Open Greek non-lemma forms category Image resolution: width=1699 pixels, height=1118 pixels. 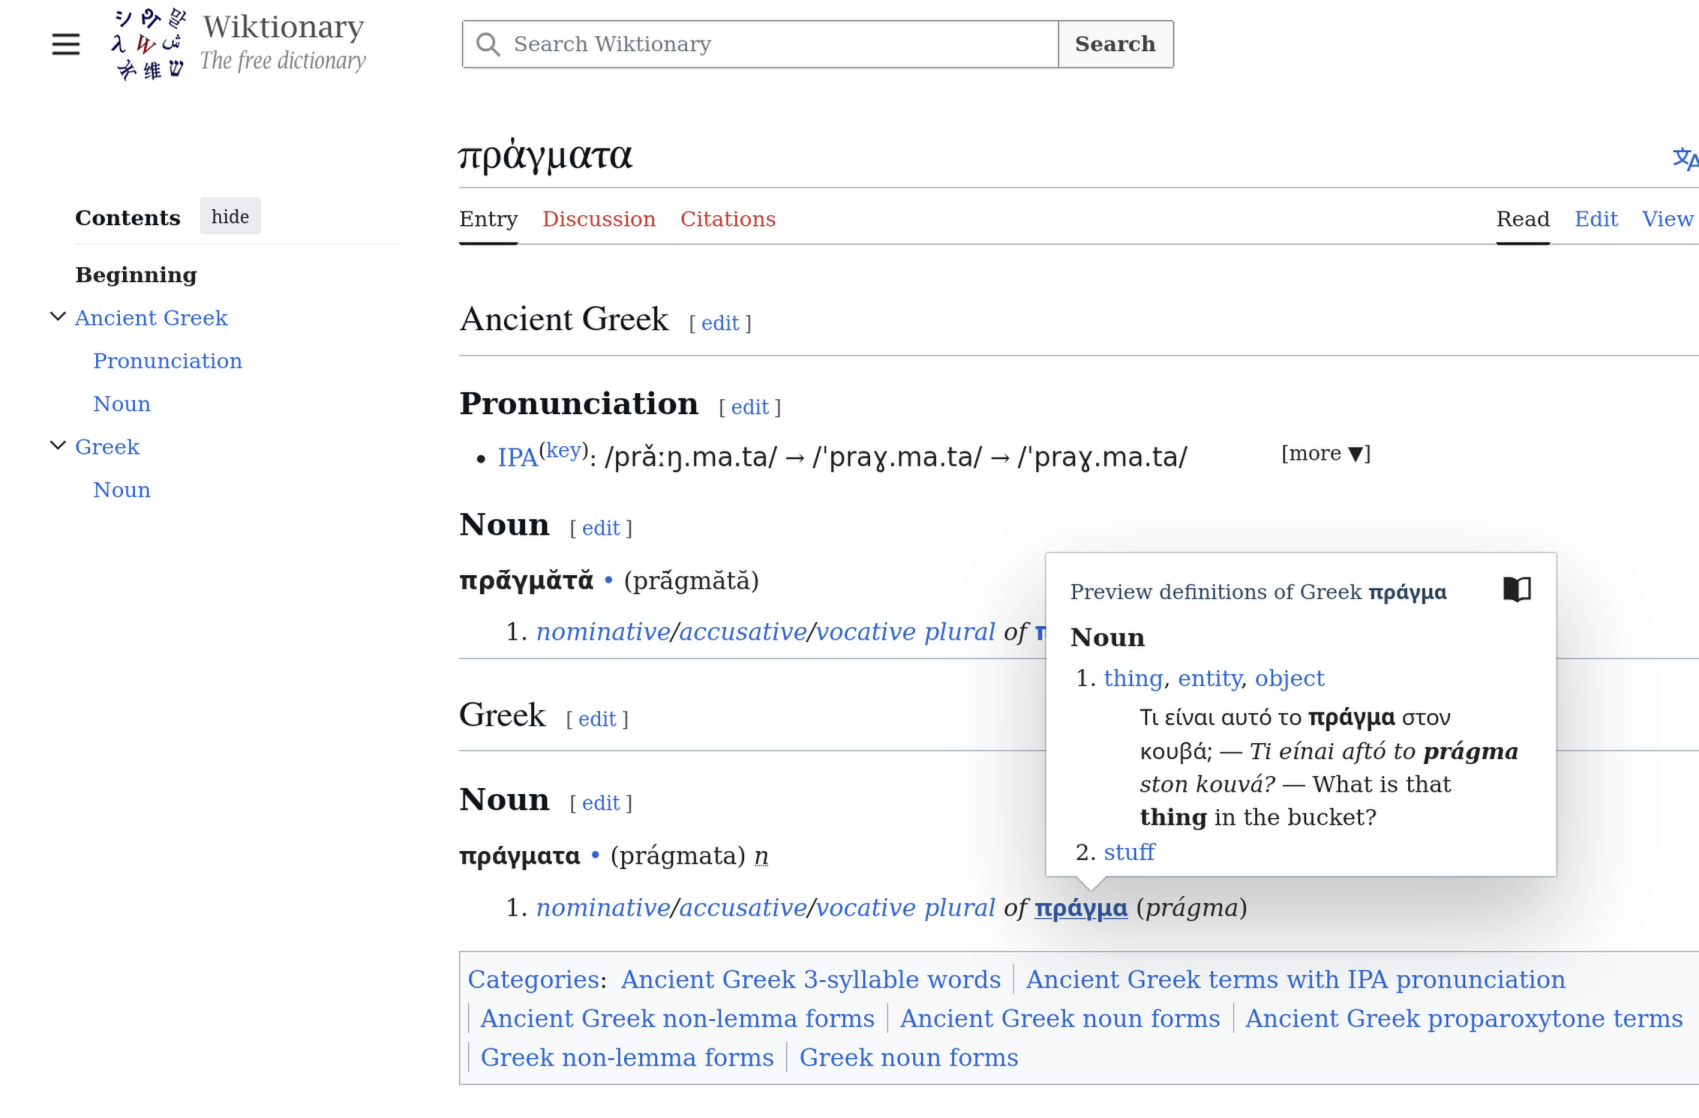click(627, 1058)
